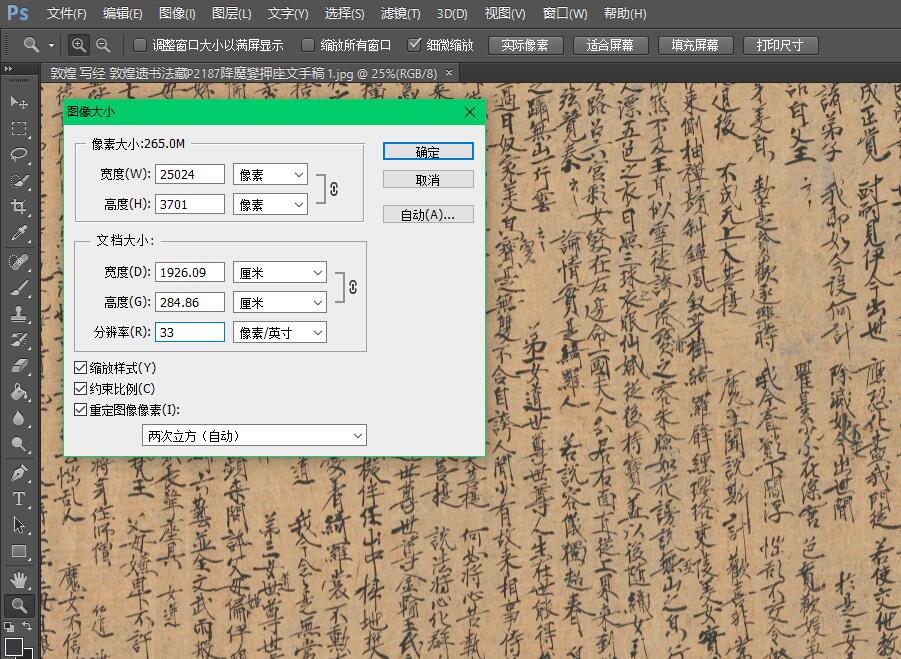Click the Photoshop Ps logo
This screenshot has width=901, height=659.
[x=17, y=13]
